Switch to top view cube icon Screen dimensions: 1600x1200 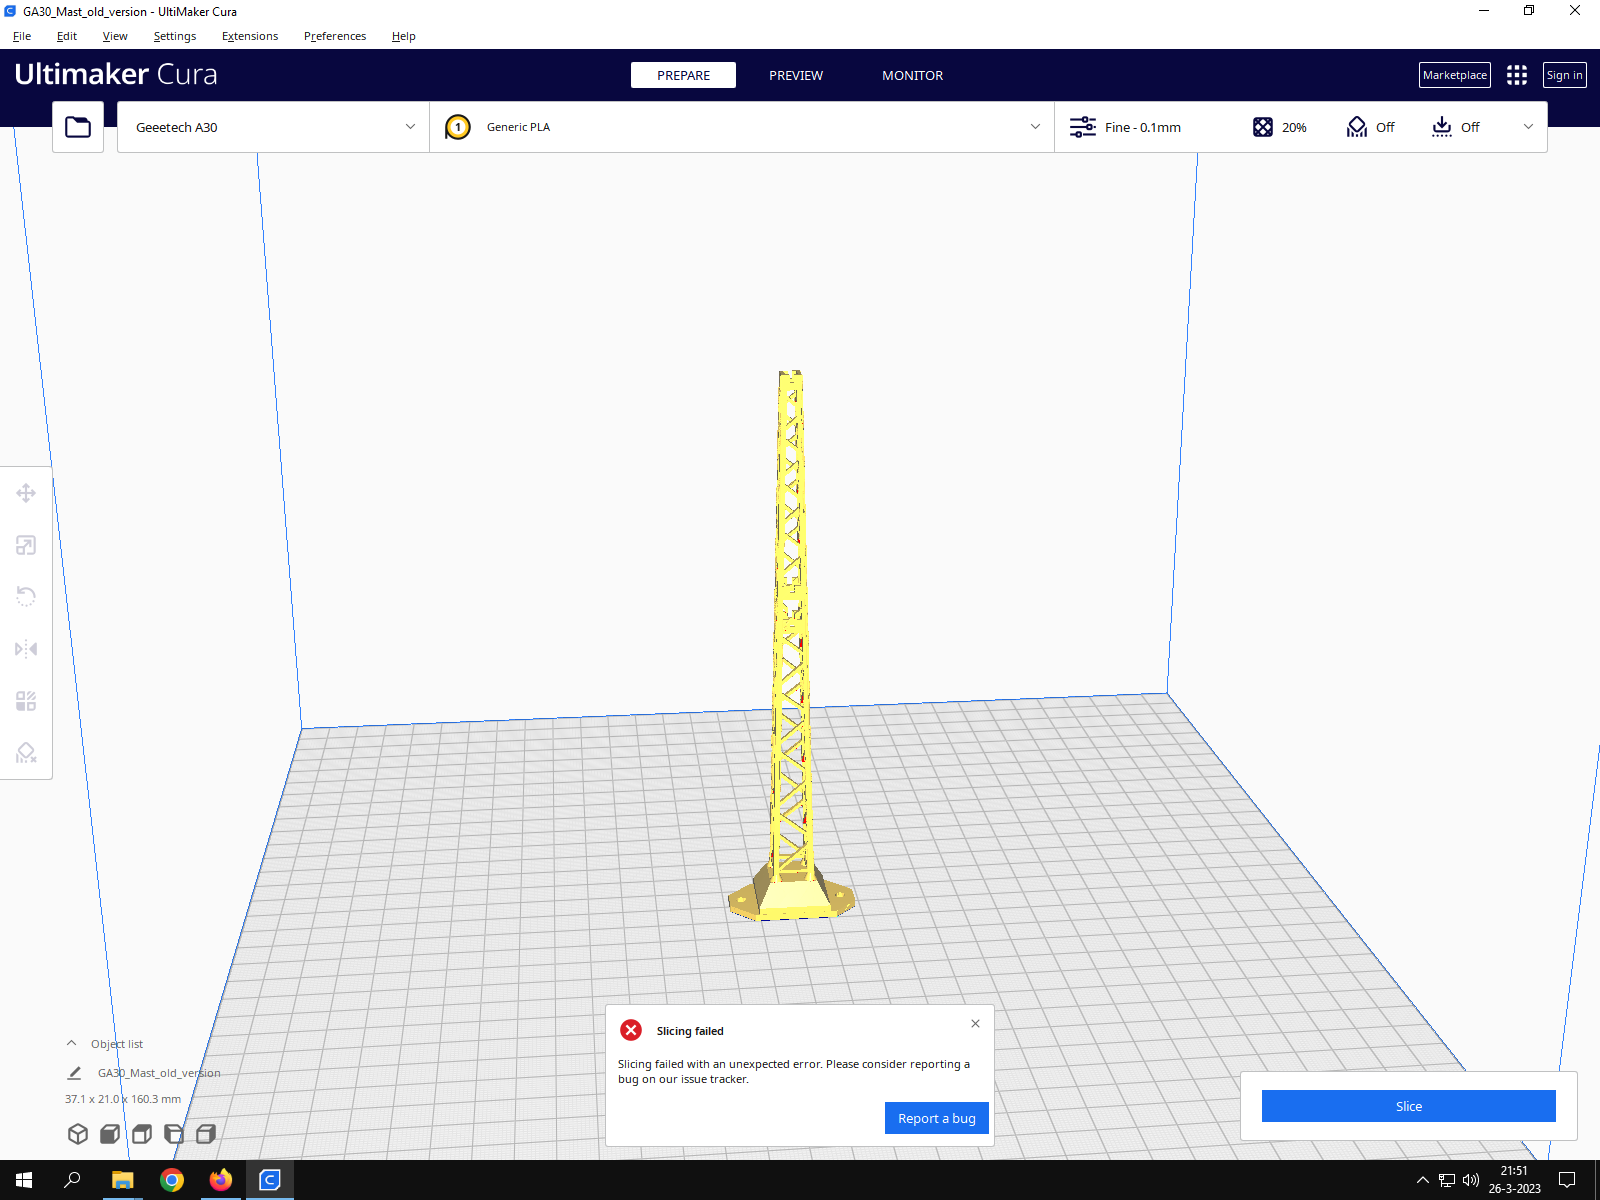(x=142, y=1134)
